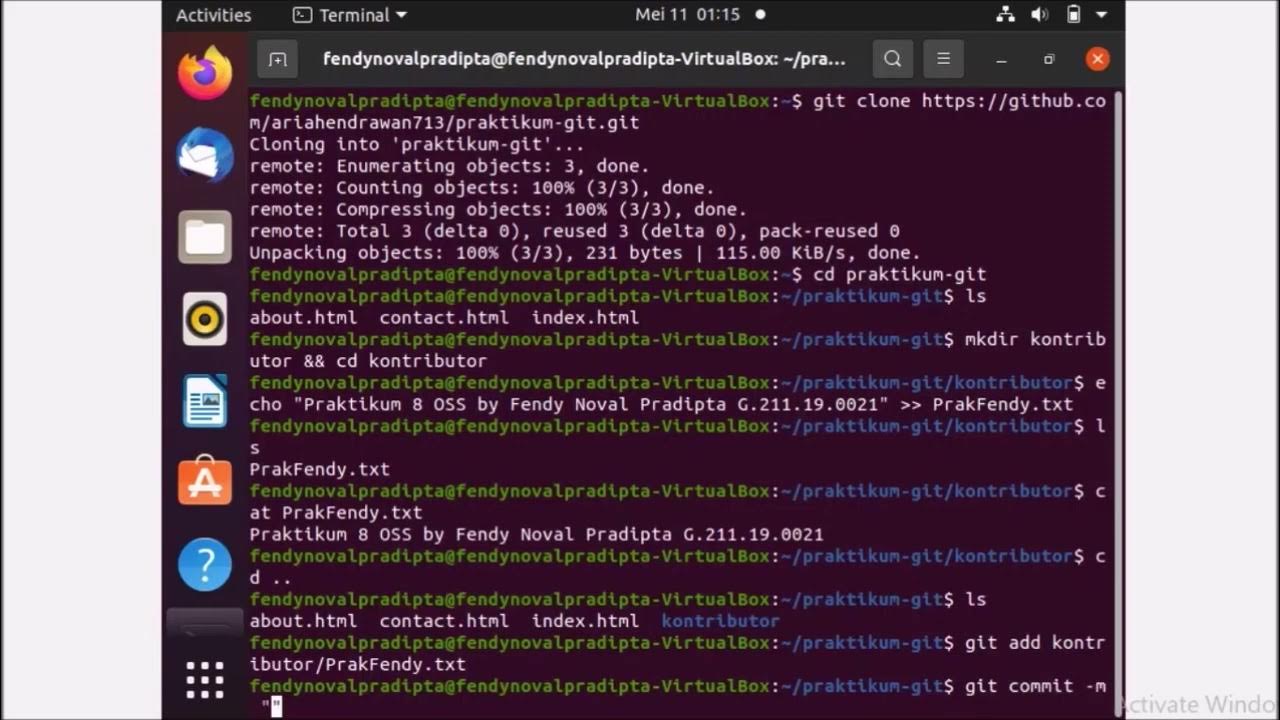Close the terminal window
1280x720 pixels.
click(1097, 59)
